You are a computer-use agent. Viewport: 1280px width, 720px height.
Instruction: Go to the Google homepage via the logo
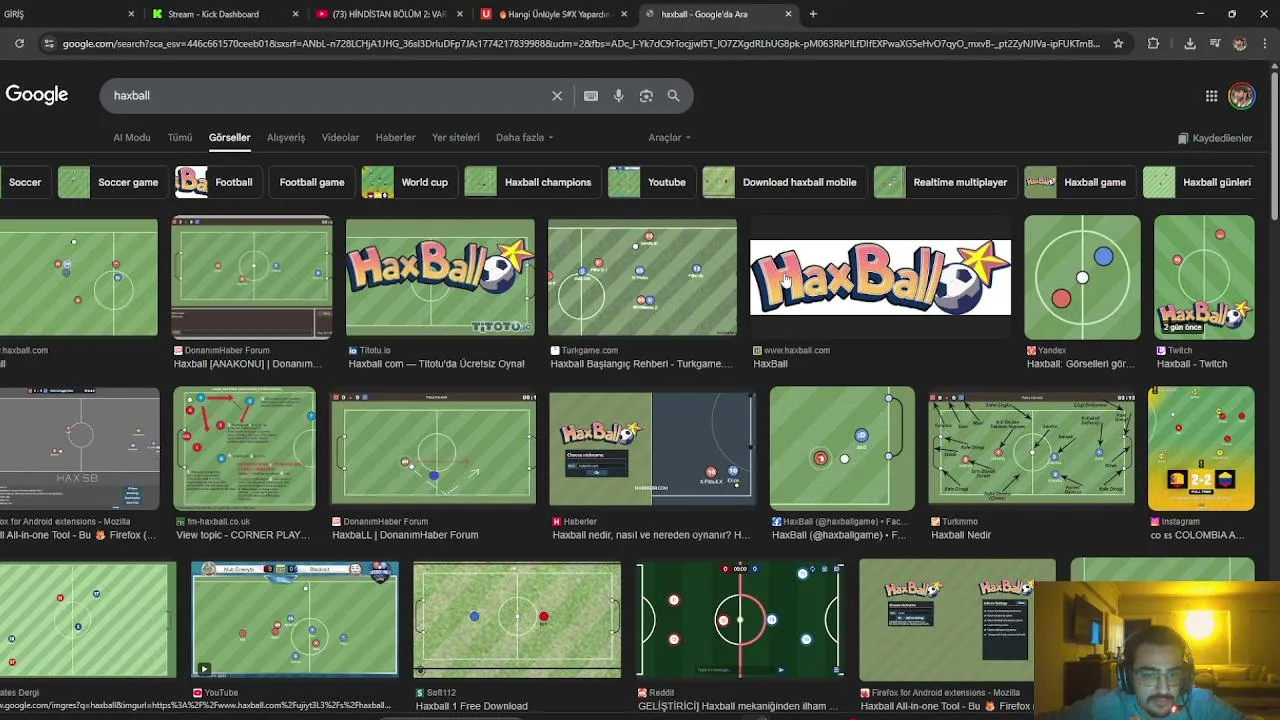37,95
